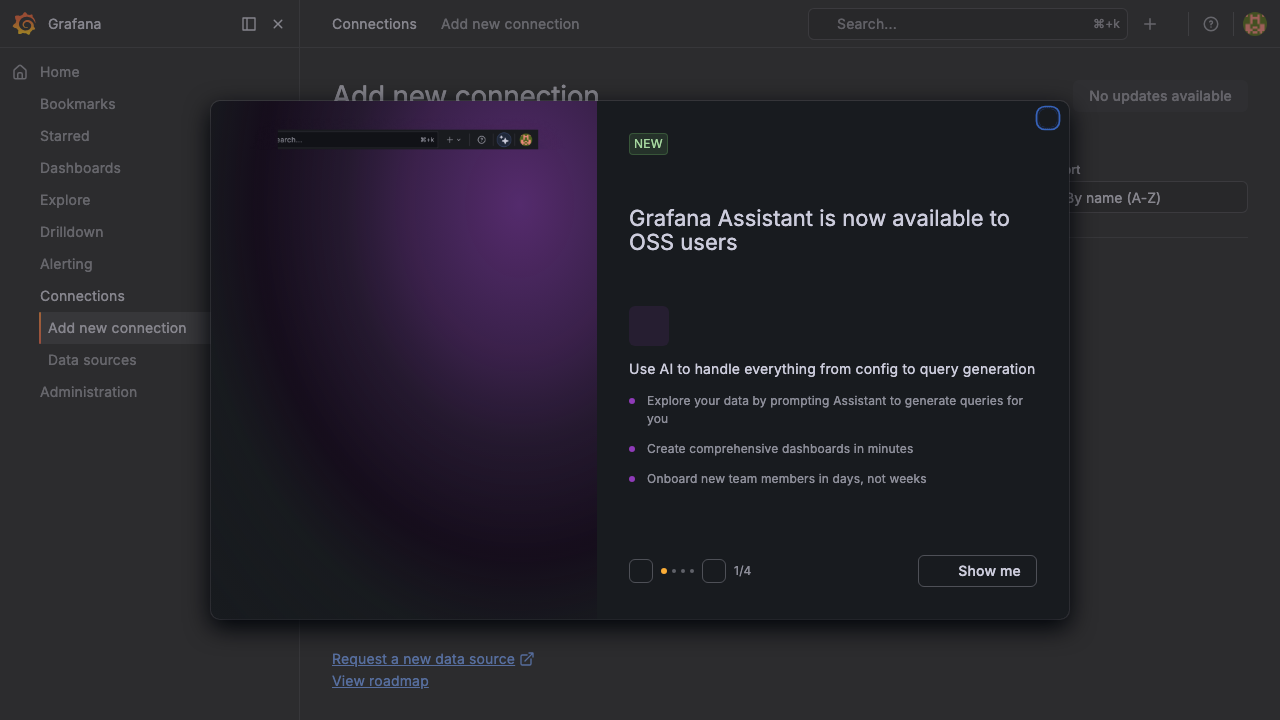Click the Show me button
Image resolution: width=1280 pixels, height=720 pixels.
(x=977, y=571)
